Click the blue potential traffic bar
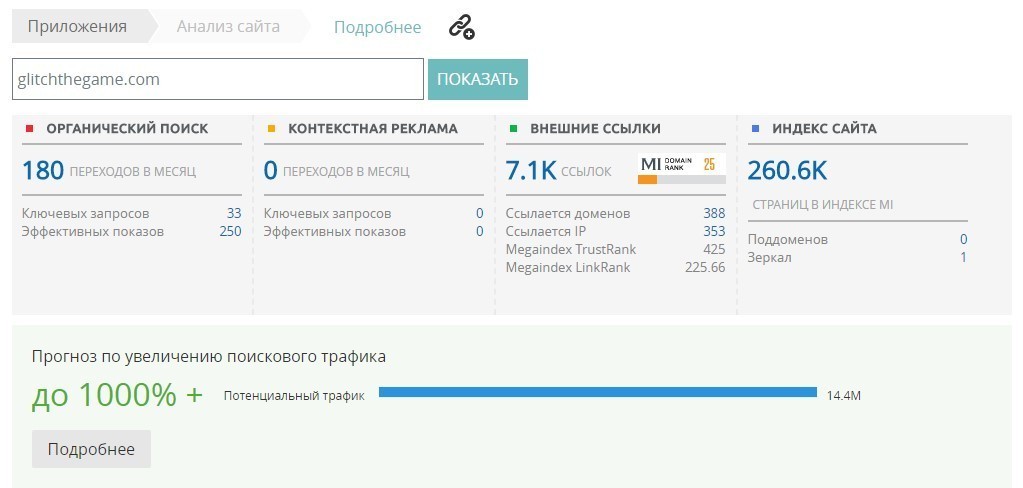The image size is (1023, 488). (x=598, y=392)
